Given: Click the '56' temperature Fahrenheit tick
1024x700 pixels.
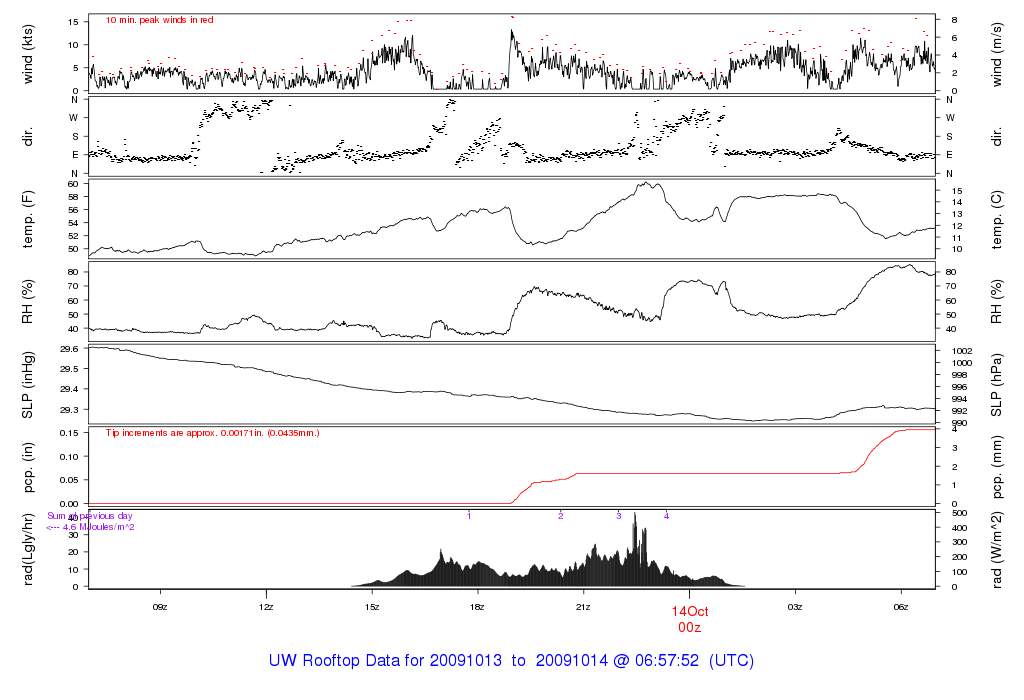Looking at the screenshot, I should coord(73,210).
